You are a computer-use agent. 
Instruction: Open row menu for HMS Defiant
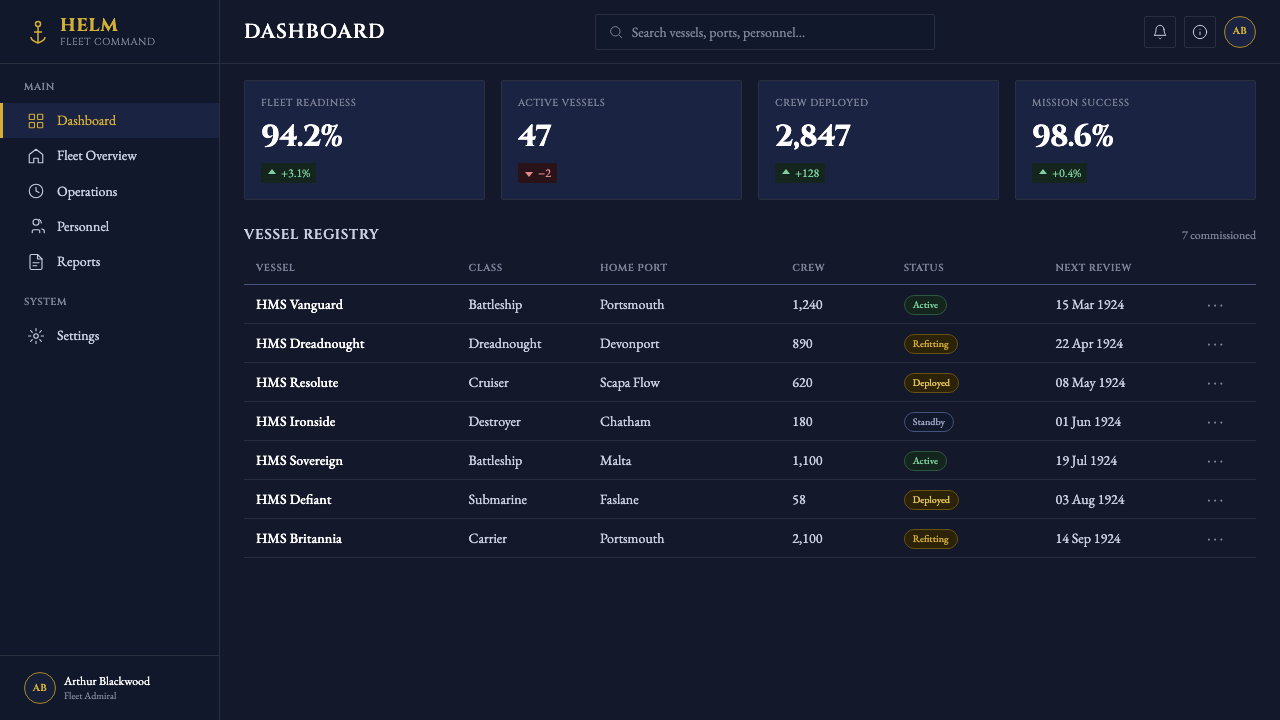click(1215, 500)
